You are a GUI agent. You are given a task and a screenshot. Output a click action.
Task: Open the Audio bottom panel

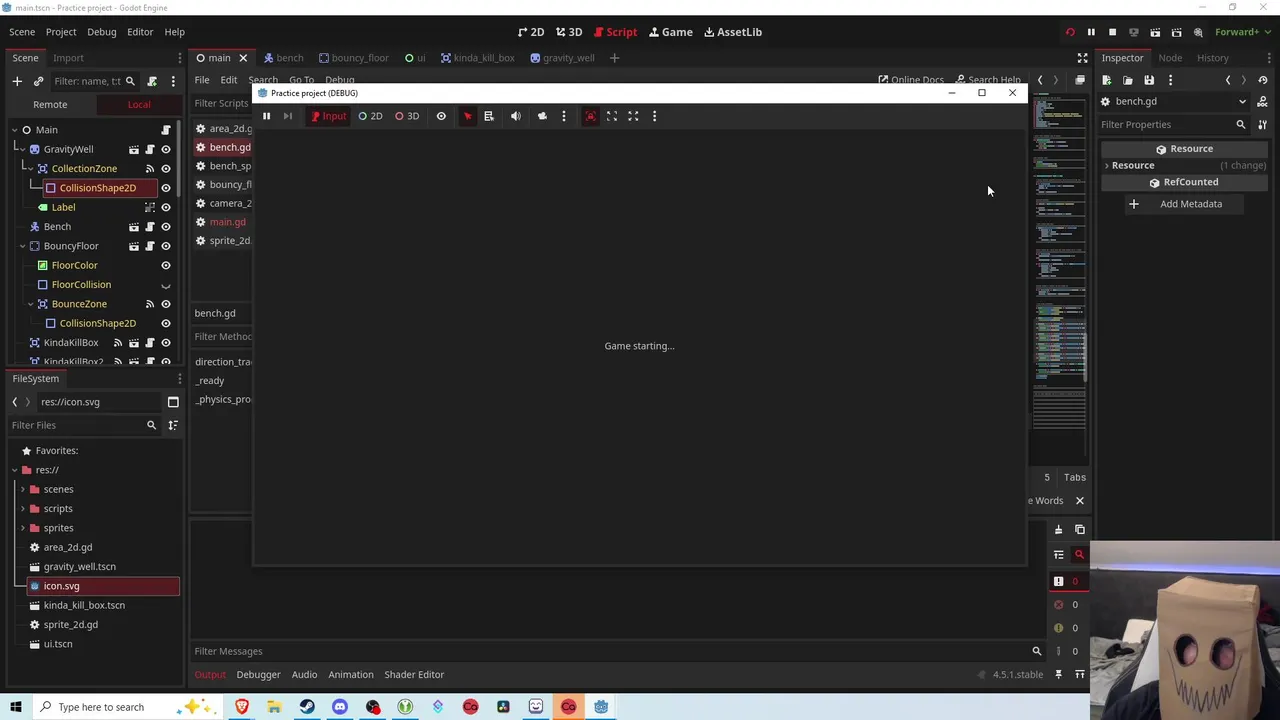pos(304,674)
